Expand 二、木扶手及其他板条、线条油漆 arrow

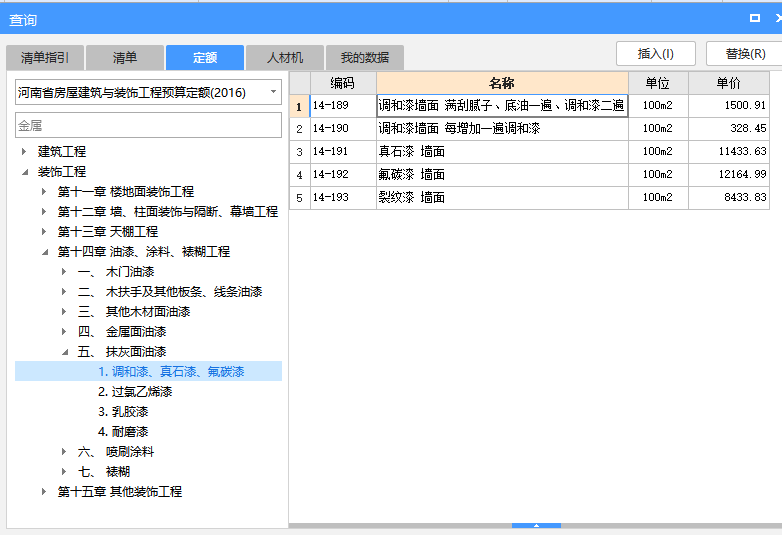point(63,292)
